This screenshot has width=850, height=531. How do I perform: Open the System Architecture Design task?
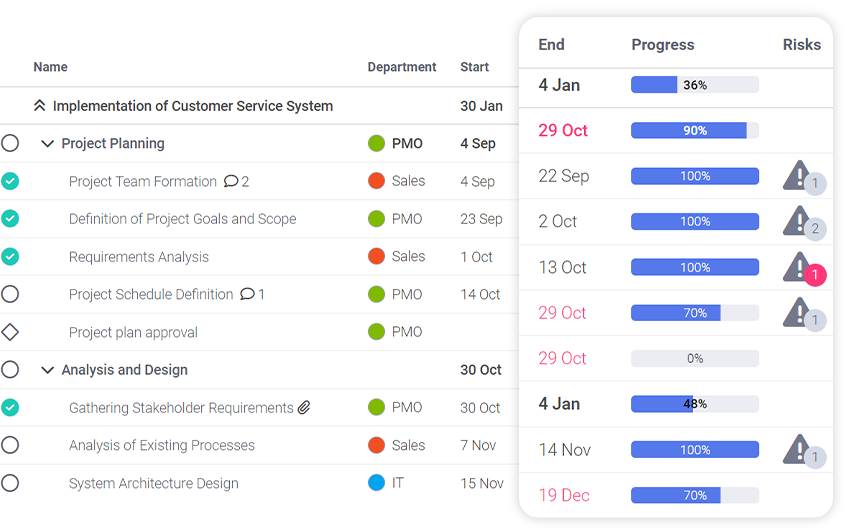coord(153,483)
